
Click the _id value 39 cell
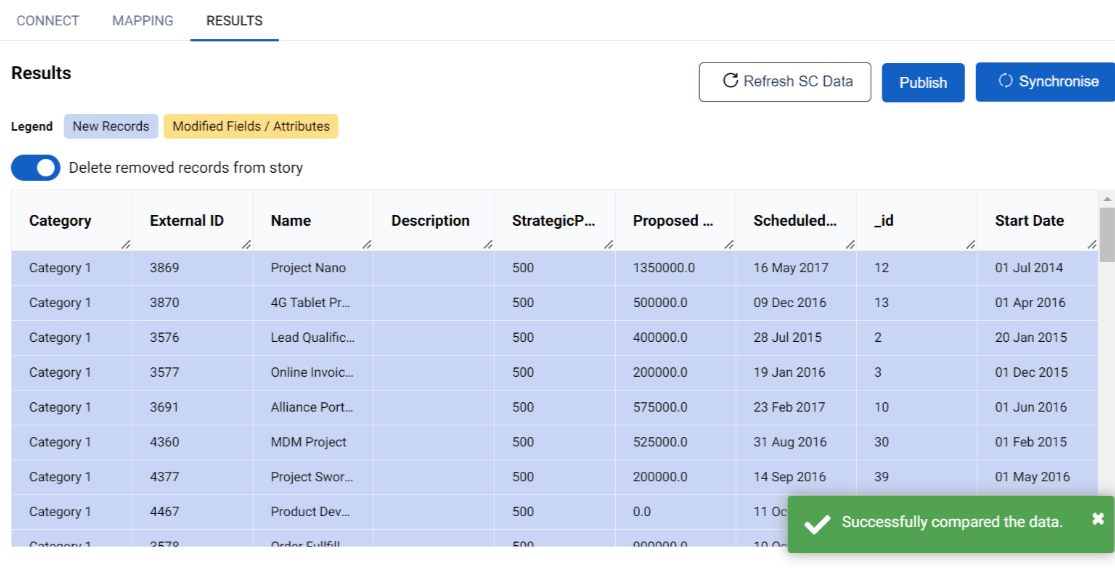(917, 477)
